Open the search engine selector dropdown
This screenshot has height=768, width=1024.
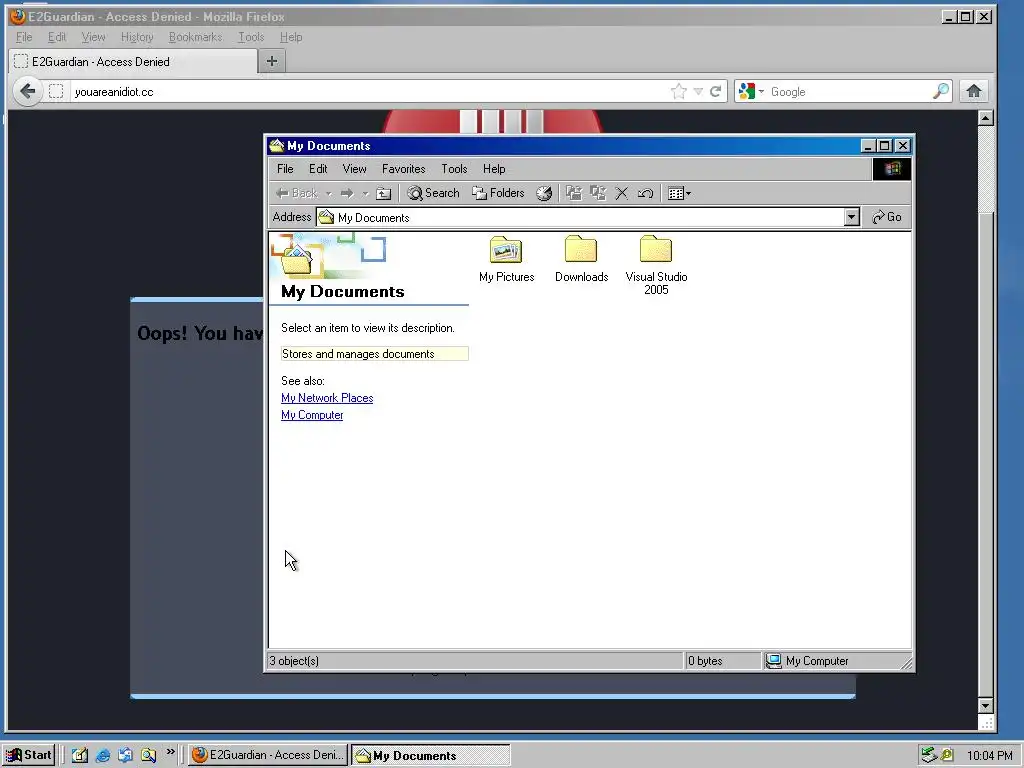(751, 91)
